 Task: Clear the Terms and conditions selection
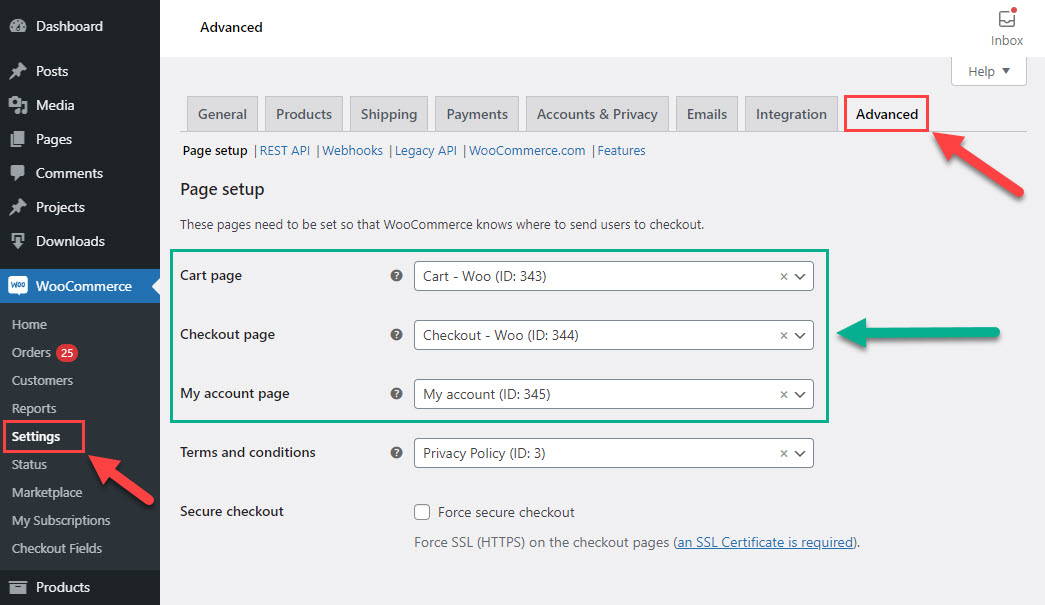click(784, 453)
